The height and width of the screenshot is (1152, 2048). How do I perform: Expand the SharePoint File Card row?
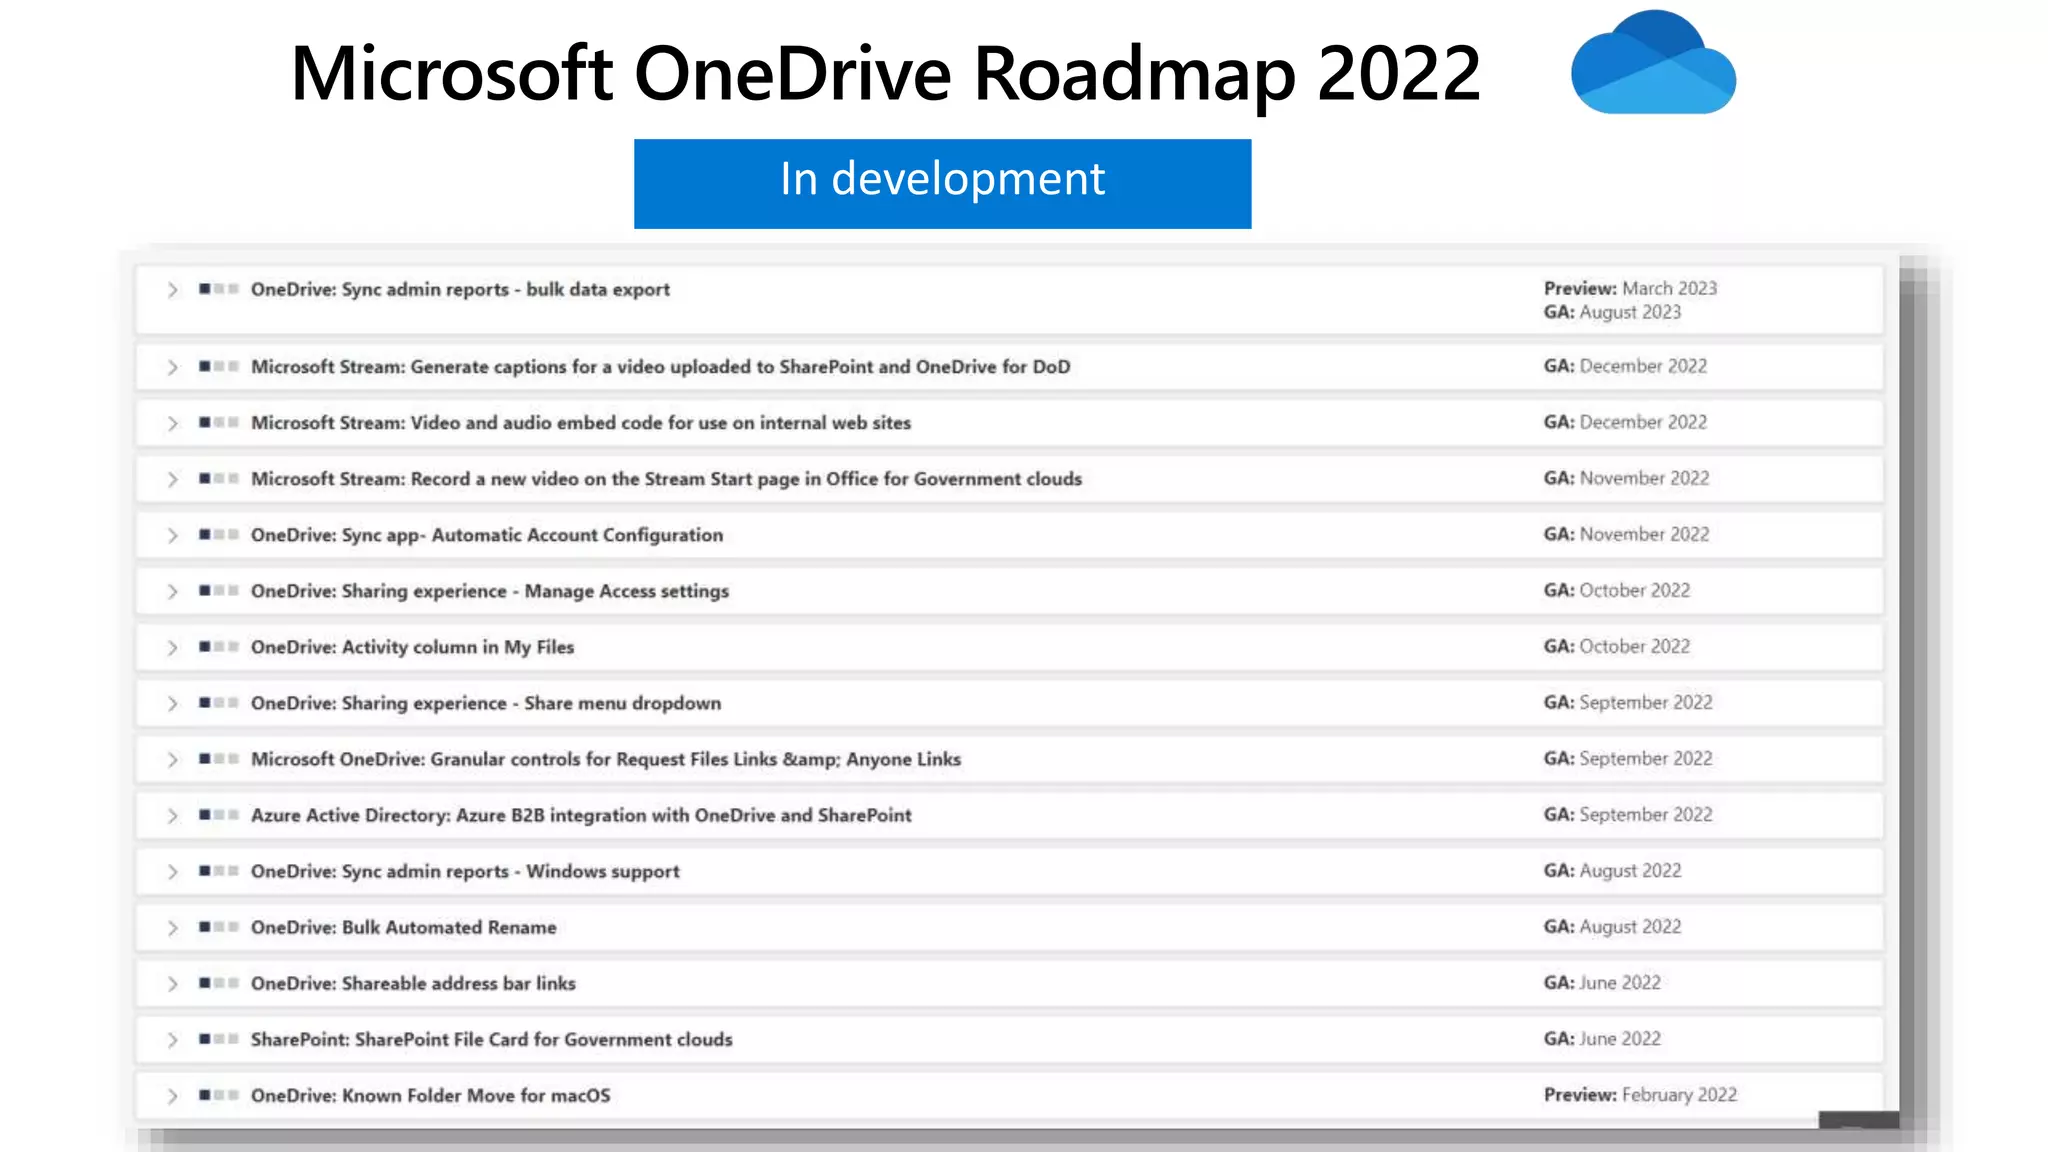tap(172, 1039)
